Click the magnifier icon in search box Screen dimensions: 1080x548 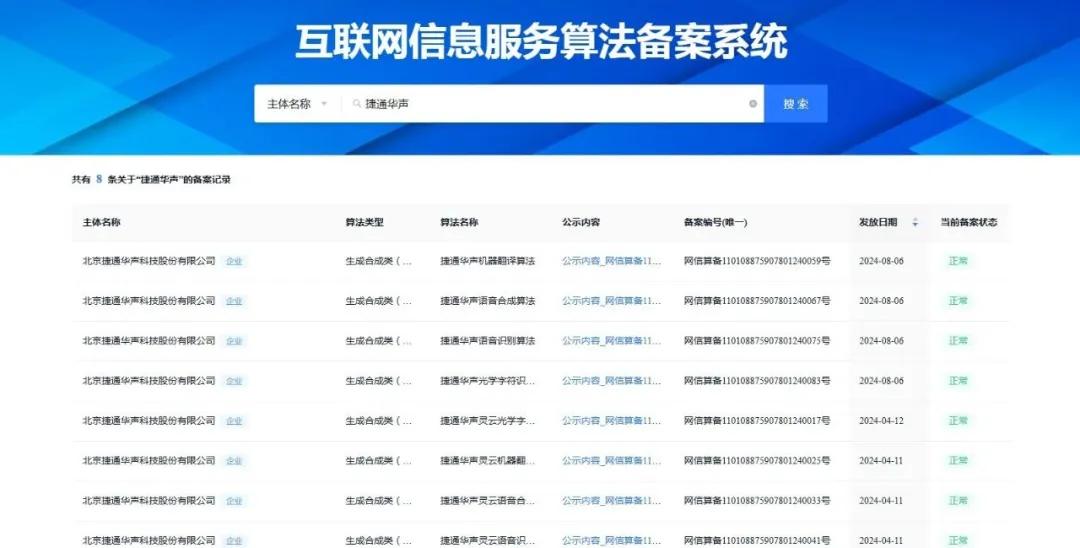[x=355, y=104]
